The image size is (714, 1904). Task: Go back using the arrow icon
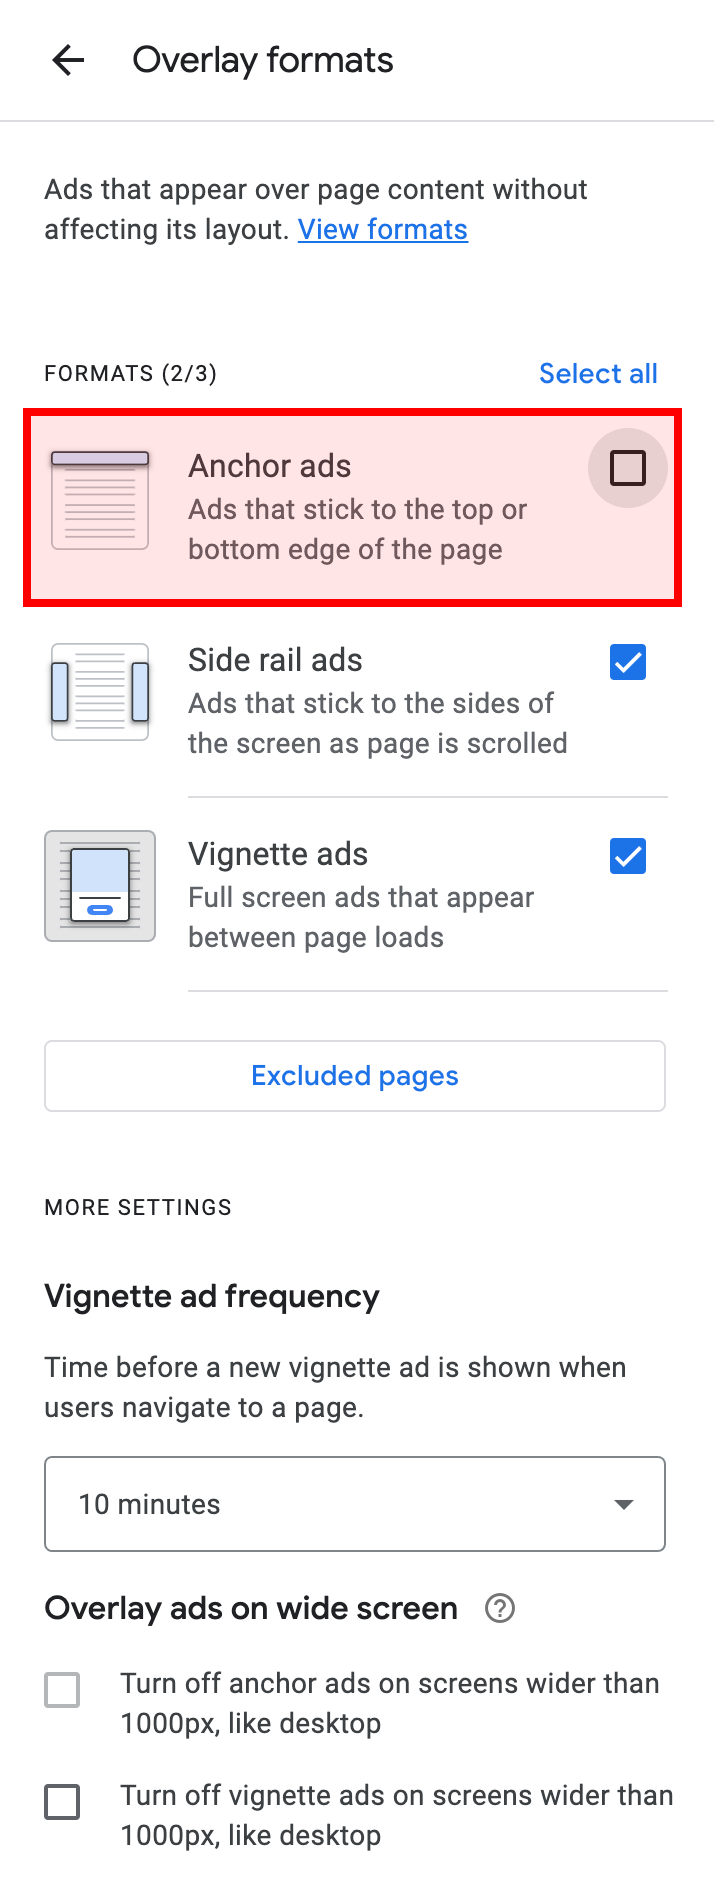pyautogui.click(x=68, y=60)
